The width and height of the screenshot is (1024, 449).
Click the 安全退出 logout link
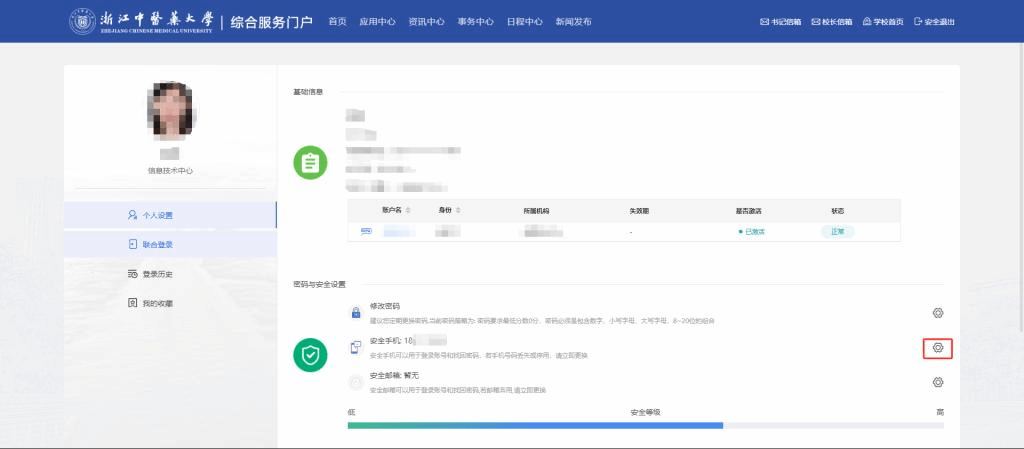tap(934, 21)
